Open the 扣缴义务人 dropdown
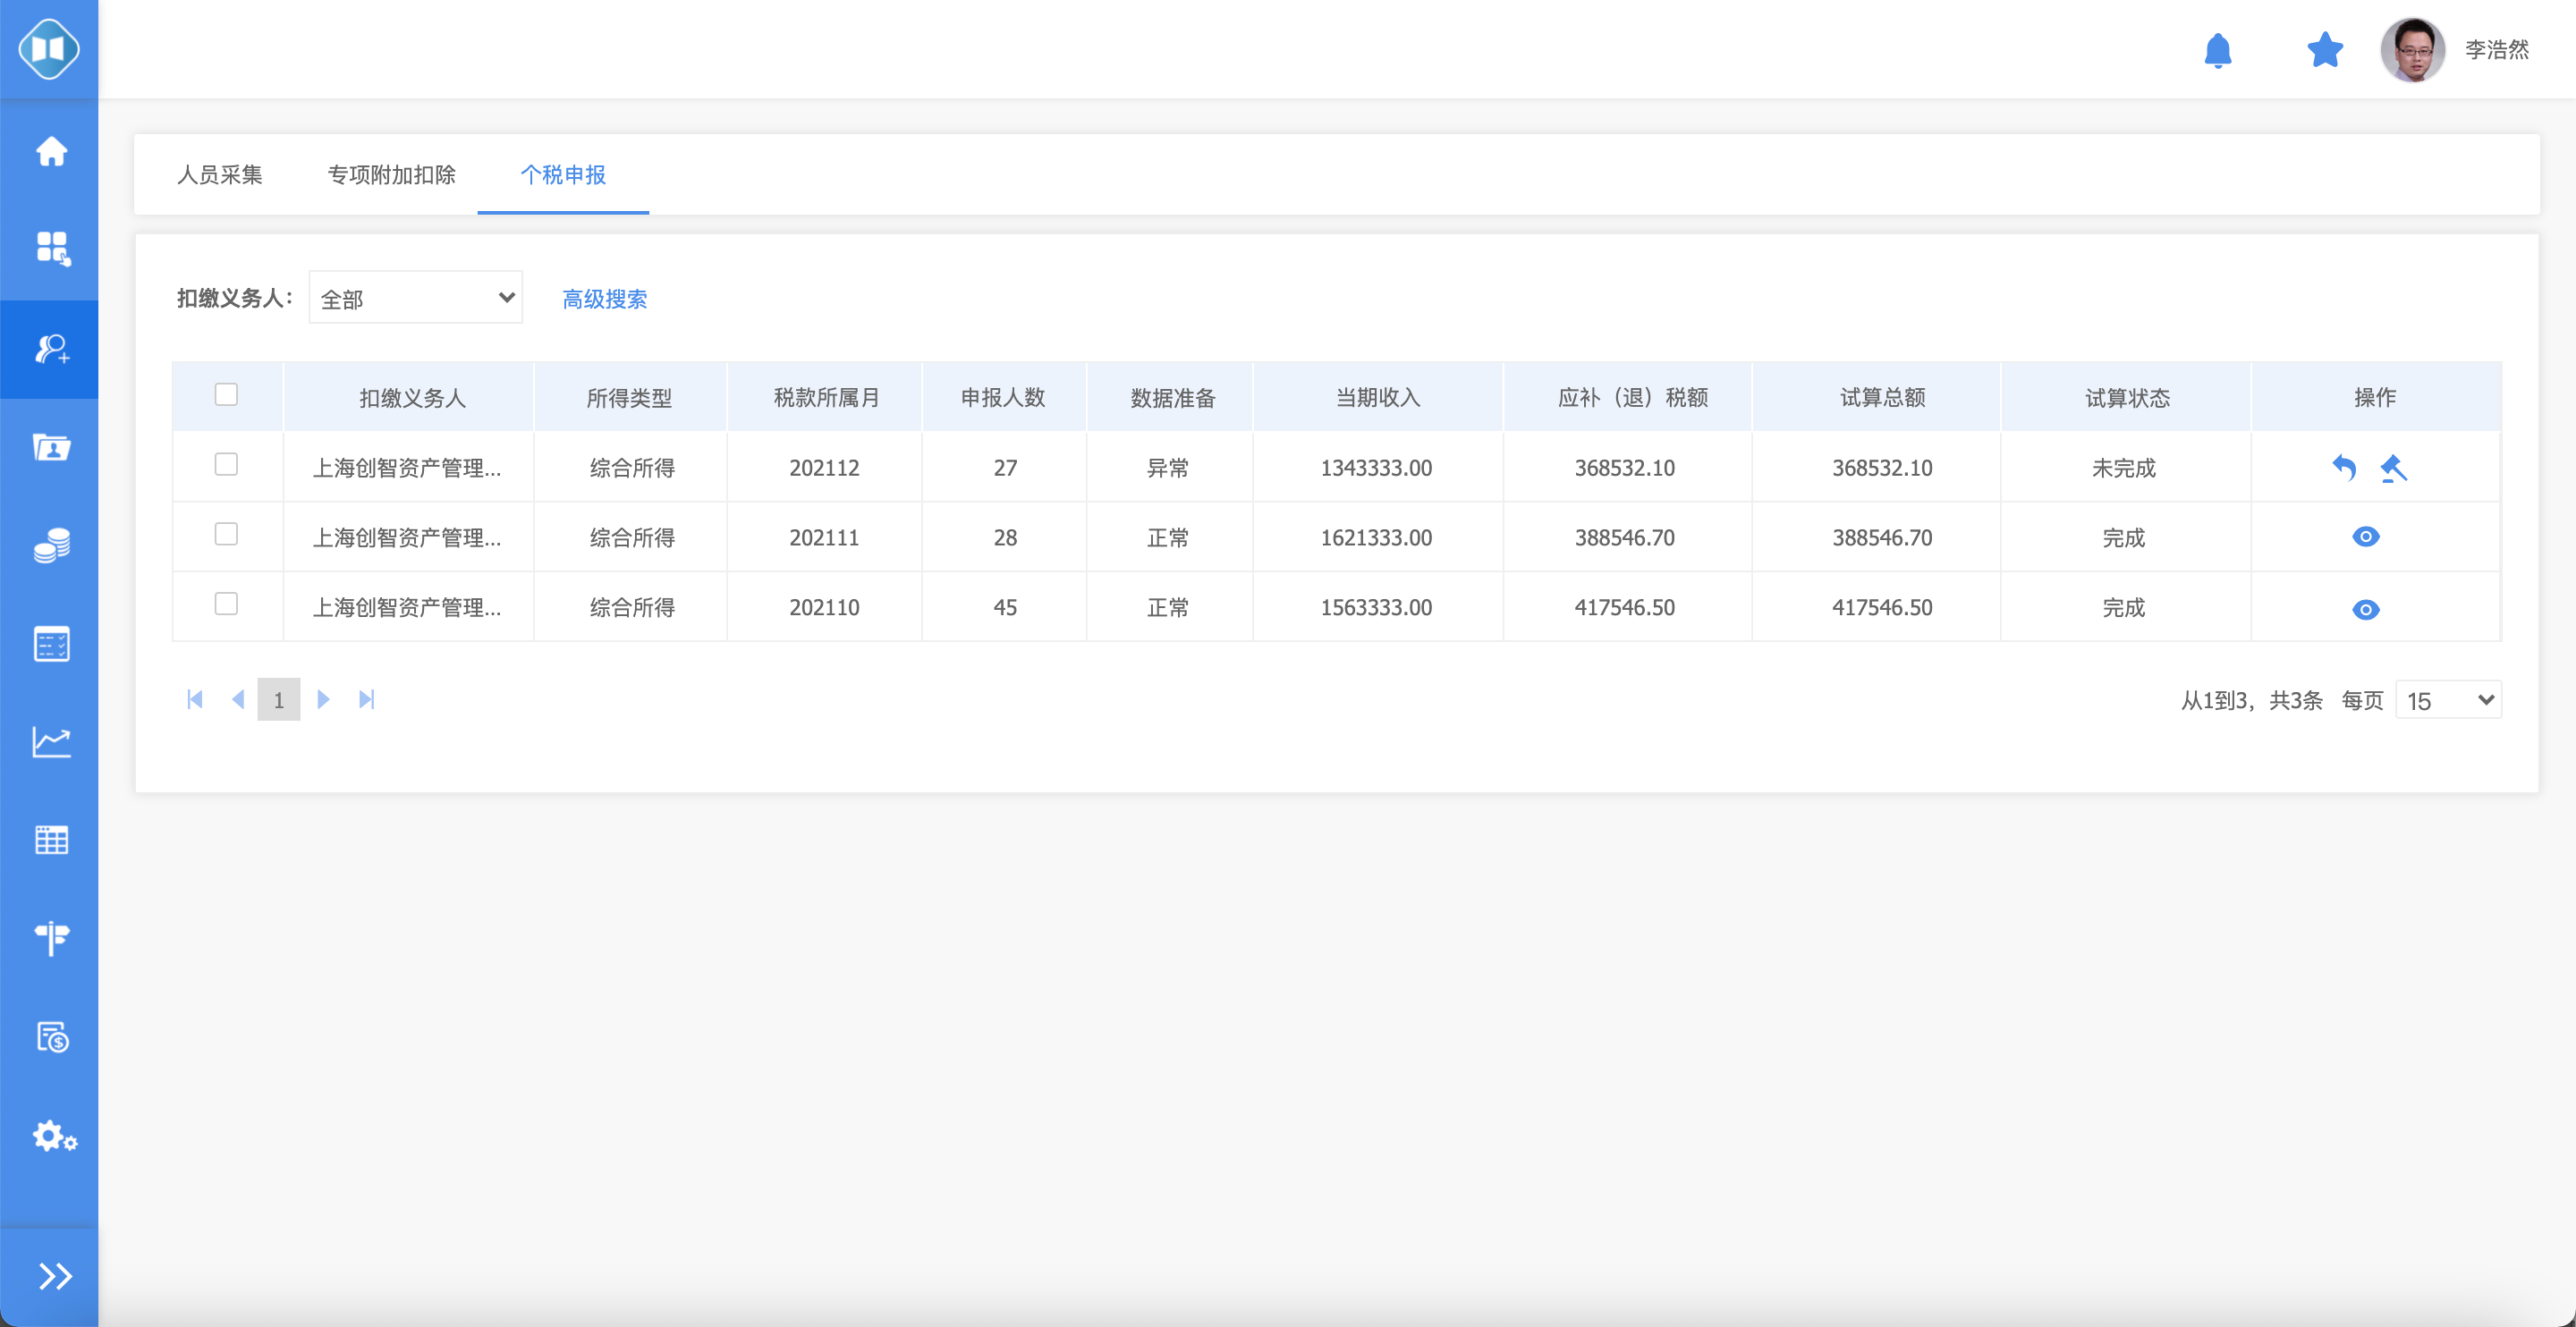 (415, 298)
